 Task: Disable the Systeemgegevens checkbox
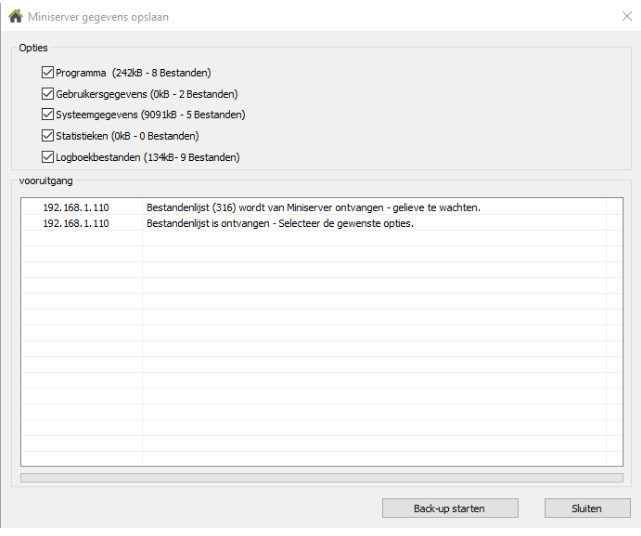pyautogui.click(x=48, y=114)
